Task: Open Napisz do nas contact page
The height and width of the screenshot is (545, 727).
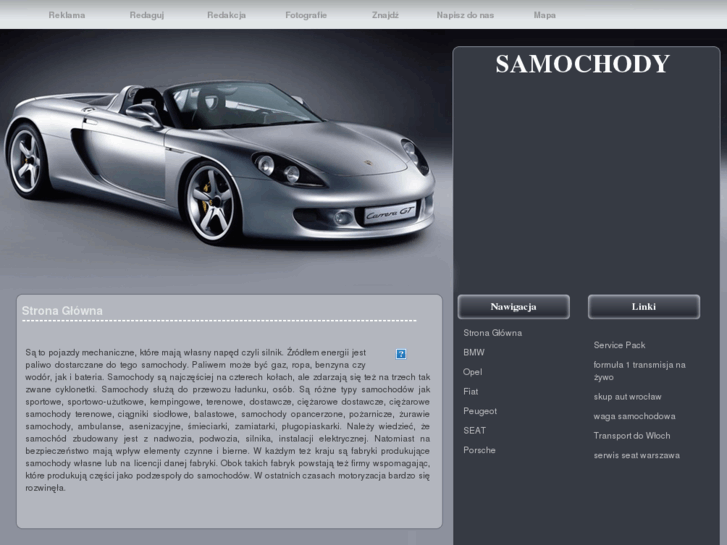Action: click(465, 15)
